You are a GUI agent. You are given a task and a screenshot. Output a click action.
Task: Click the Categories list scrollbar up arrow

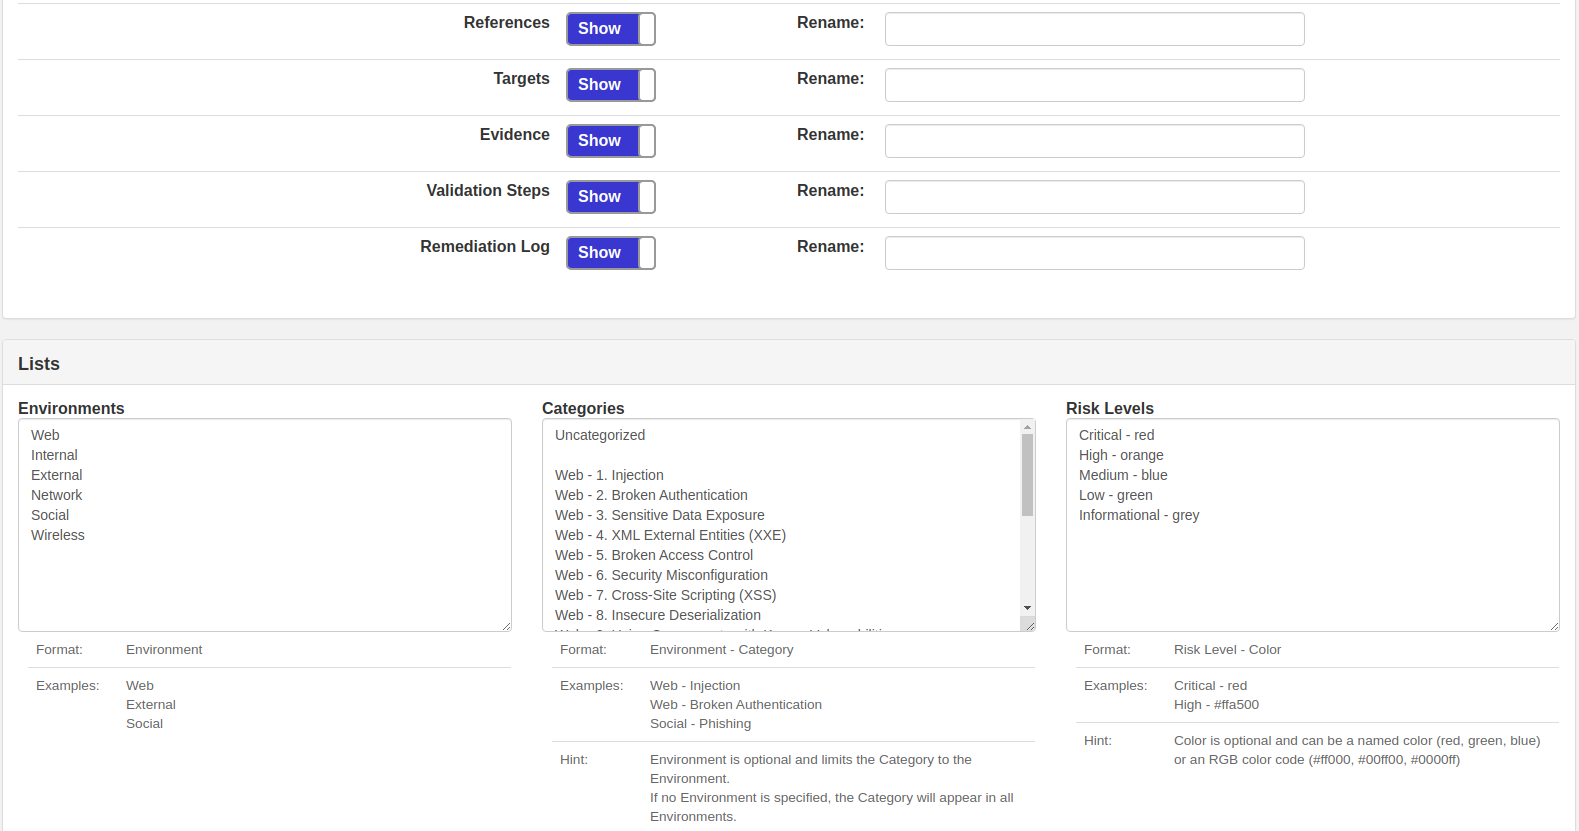tap(1027, 427)
